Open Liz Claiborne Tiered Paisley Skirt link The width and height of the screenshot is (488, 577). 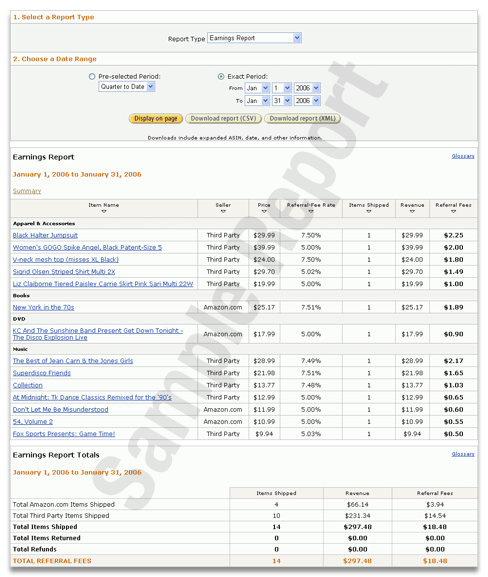pyautogui.click(x=103, y=284)
